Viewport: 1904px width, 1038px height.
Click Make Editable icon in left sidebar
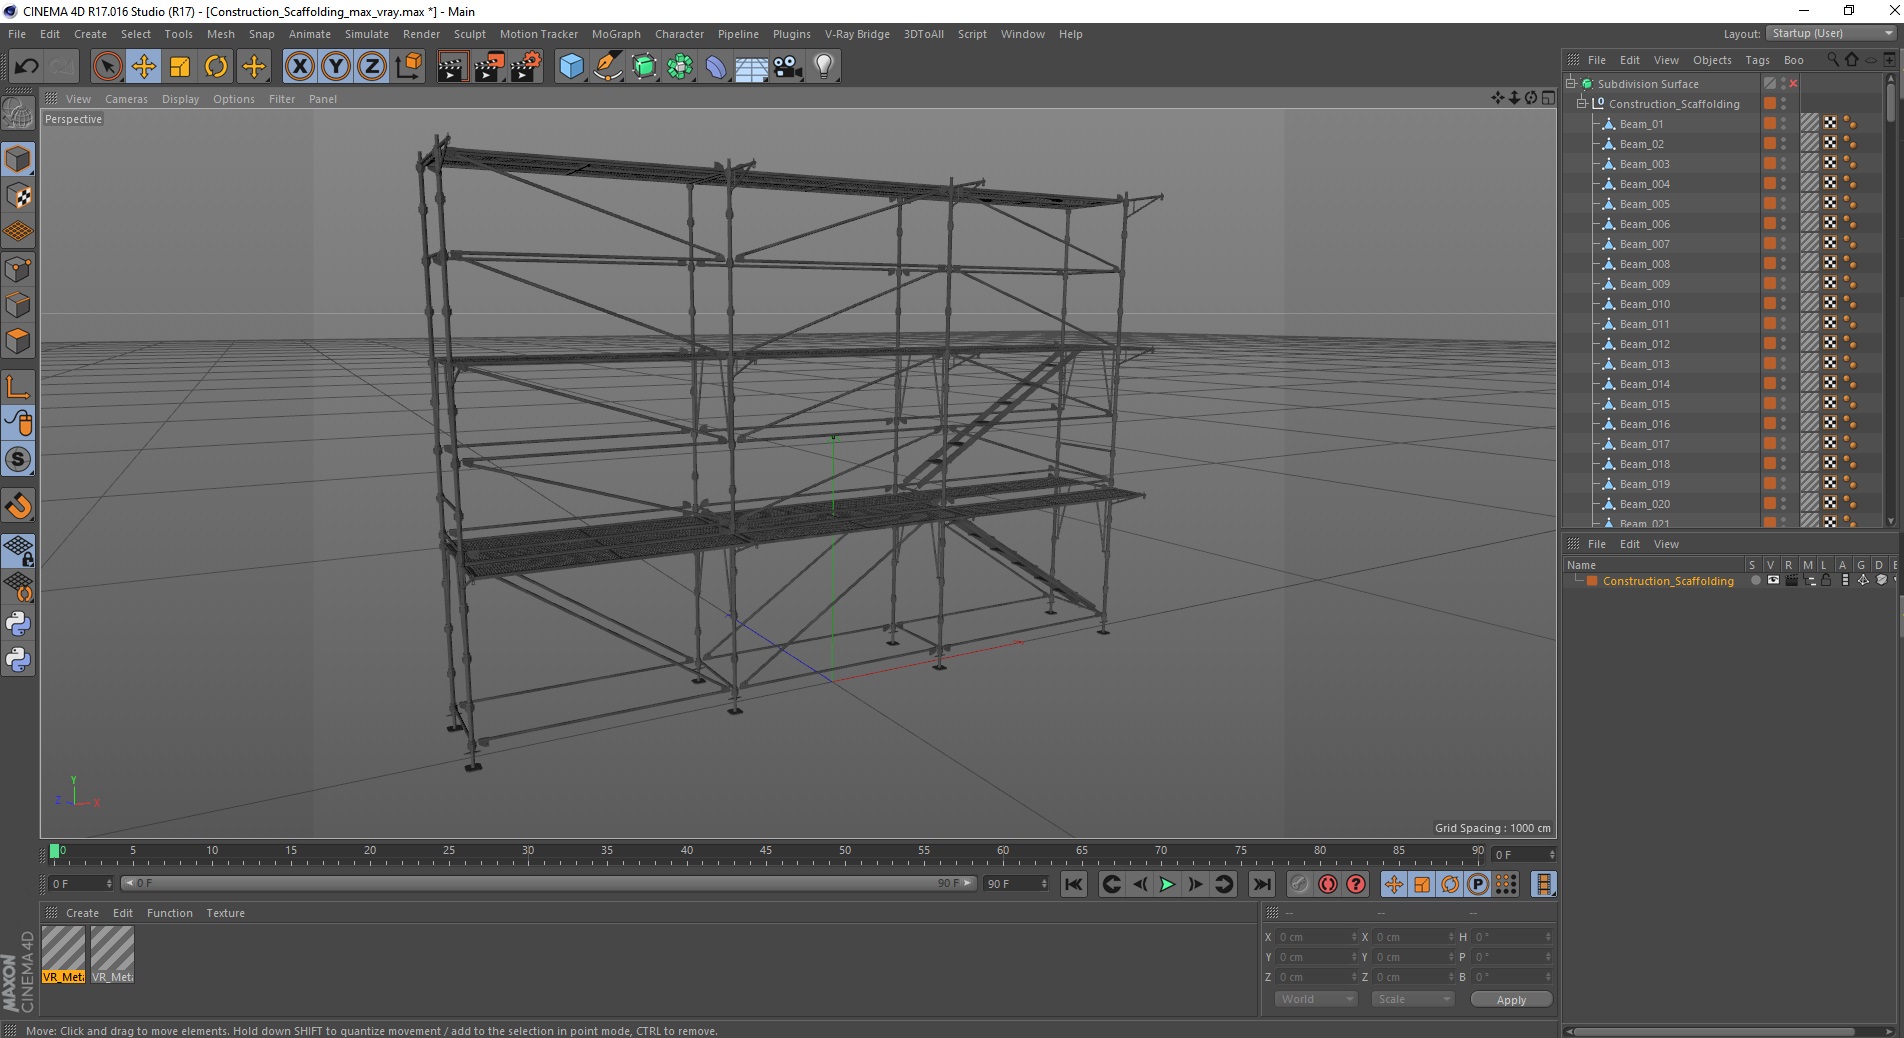(18, 114)
